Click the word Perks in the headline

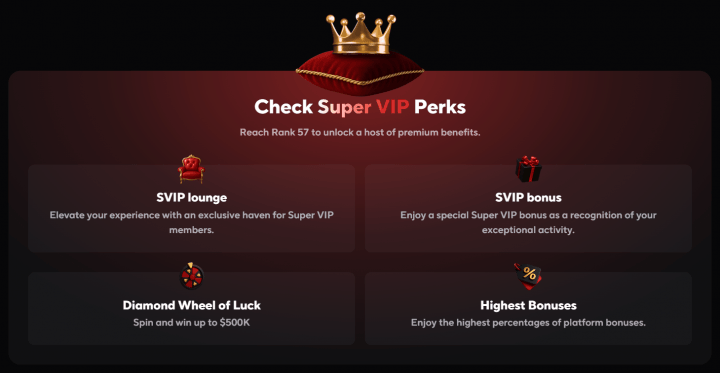pos(440,107)
